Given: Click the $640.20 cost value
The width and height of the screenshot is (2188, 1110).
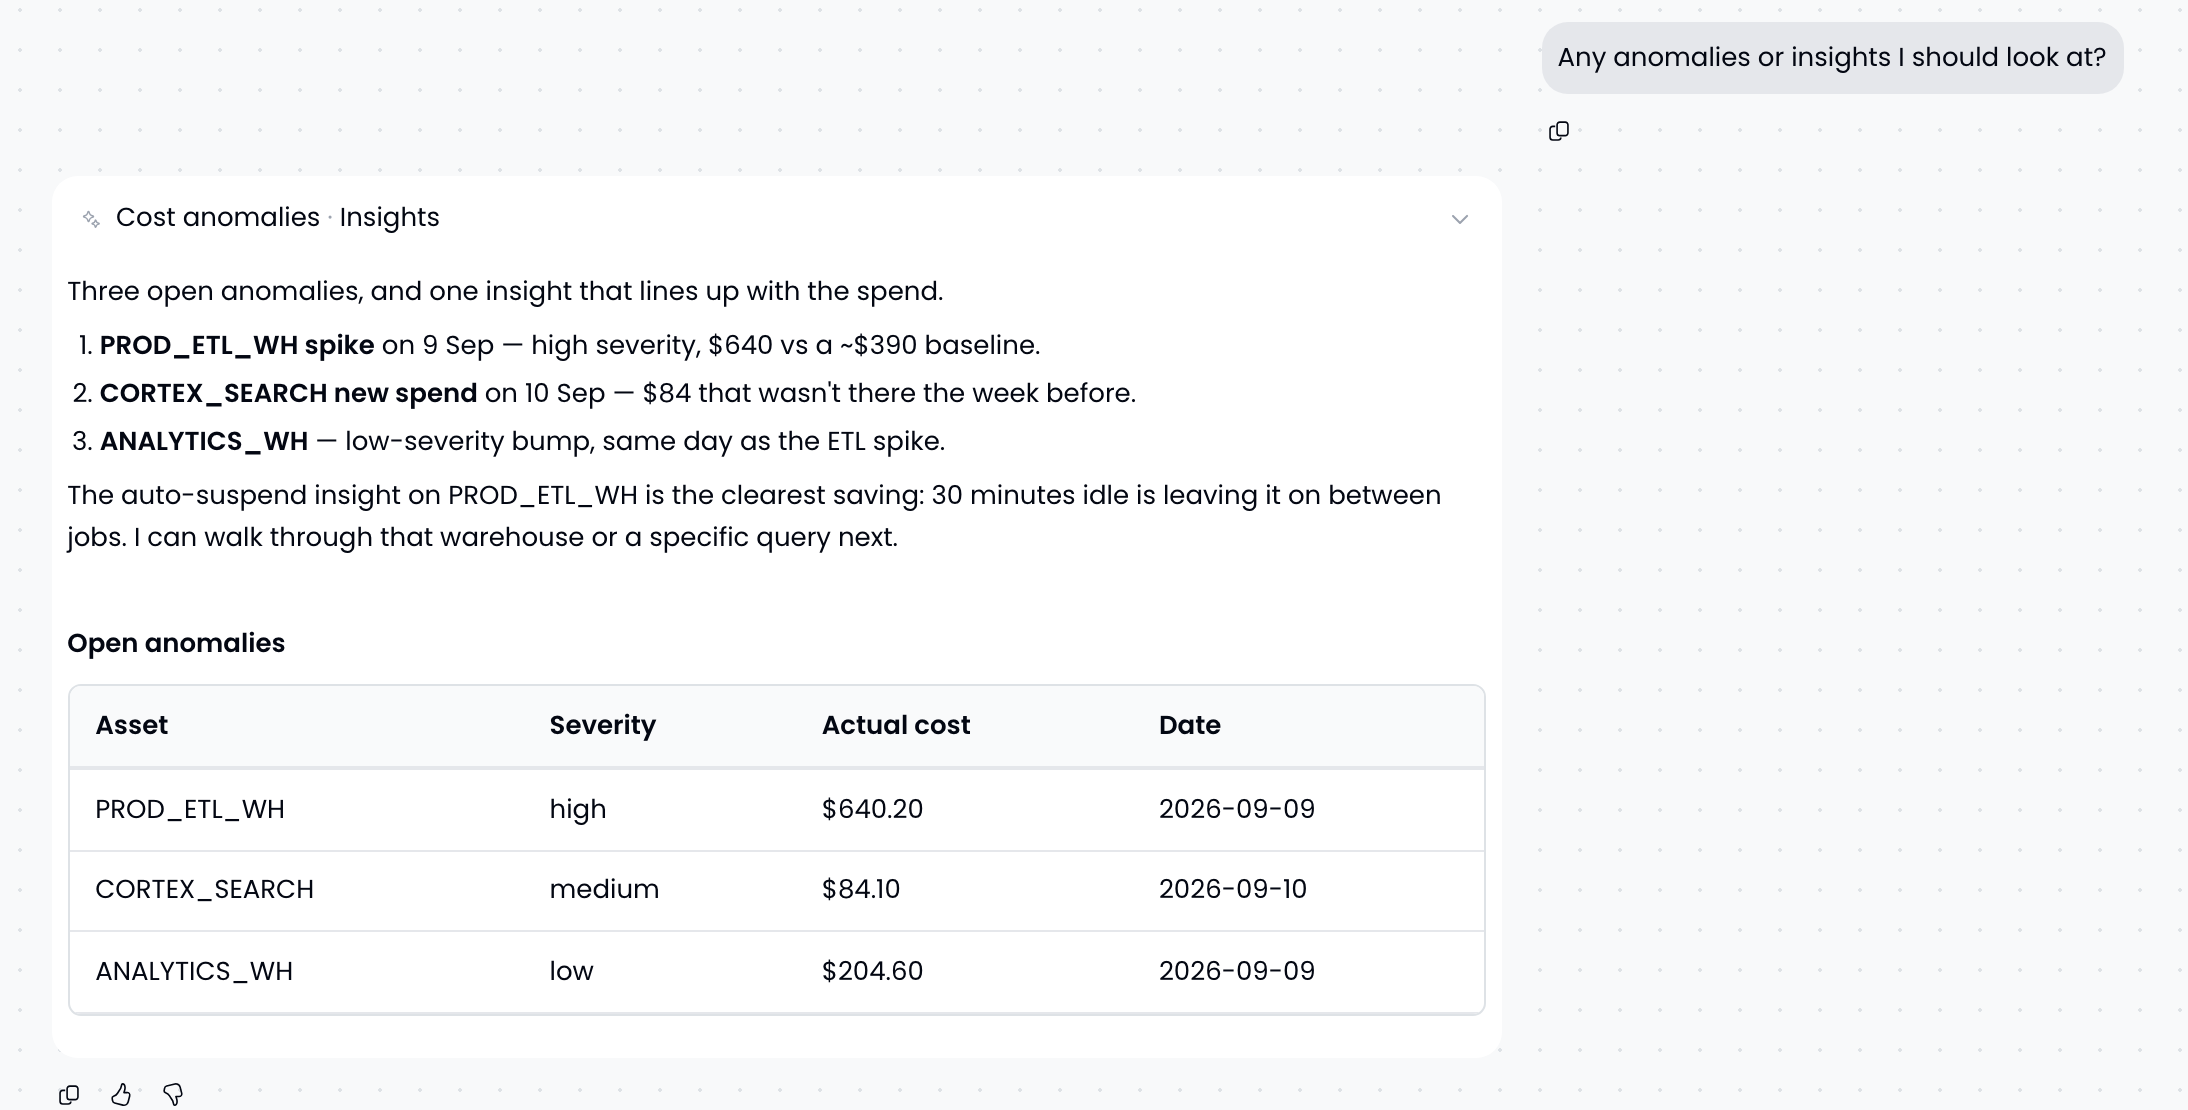Looking at the screenshot, I should [873, 809].
